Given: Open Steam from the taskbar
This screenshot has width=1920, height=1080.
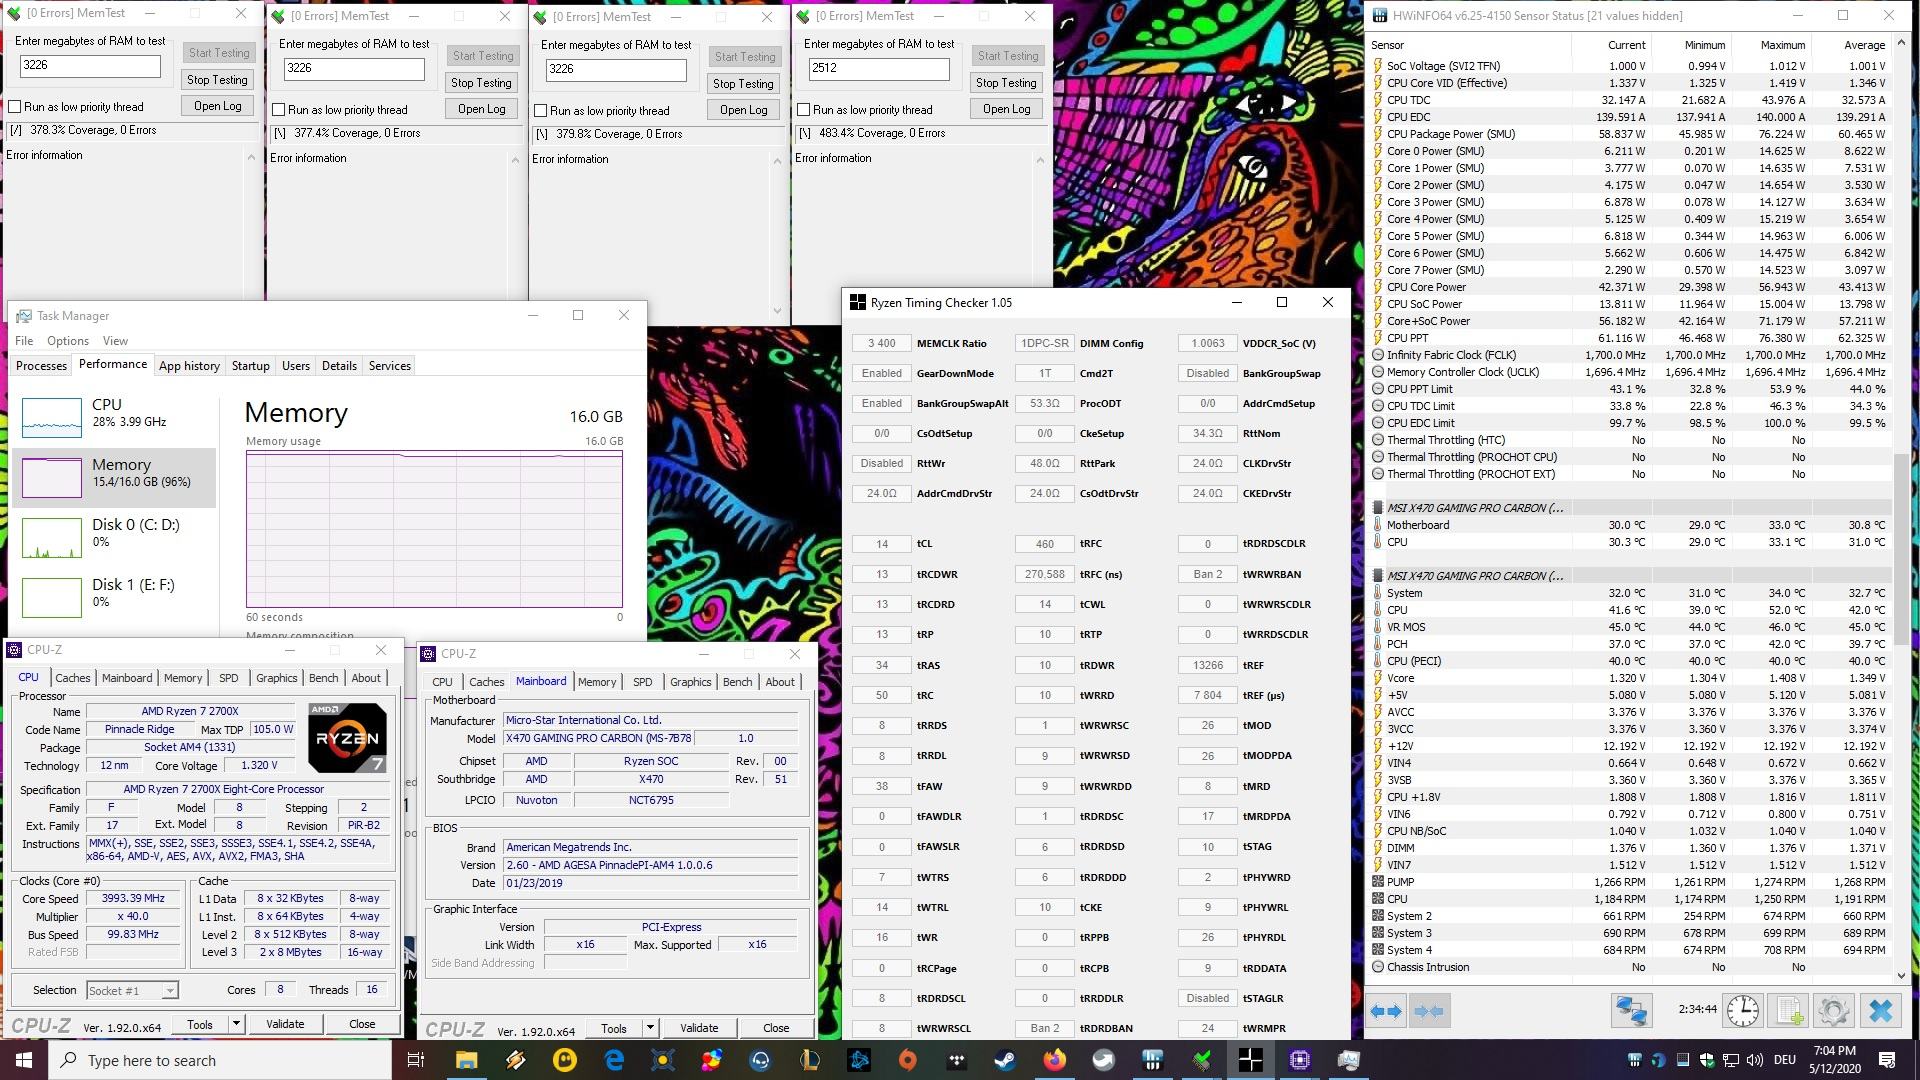Looking at the screenshot, I should pyautogui.click(x=1005, y=1060).
